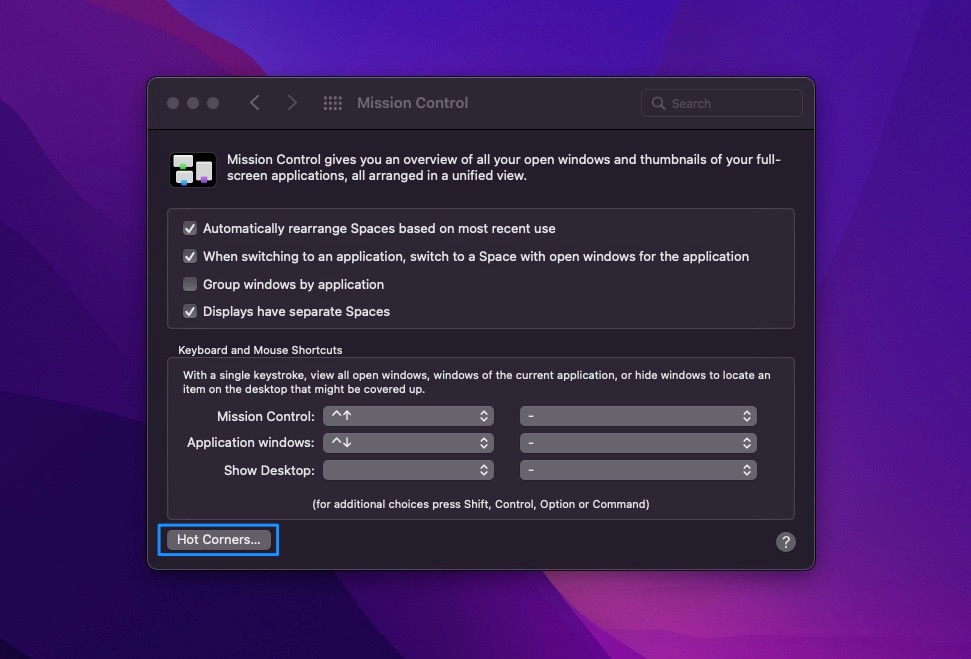Click the additional choices hint text

481,504
